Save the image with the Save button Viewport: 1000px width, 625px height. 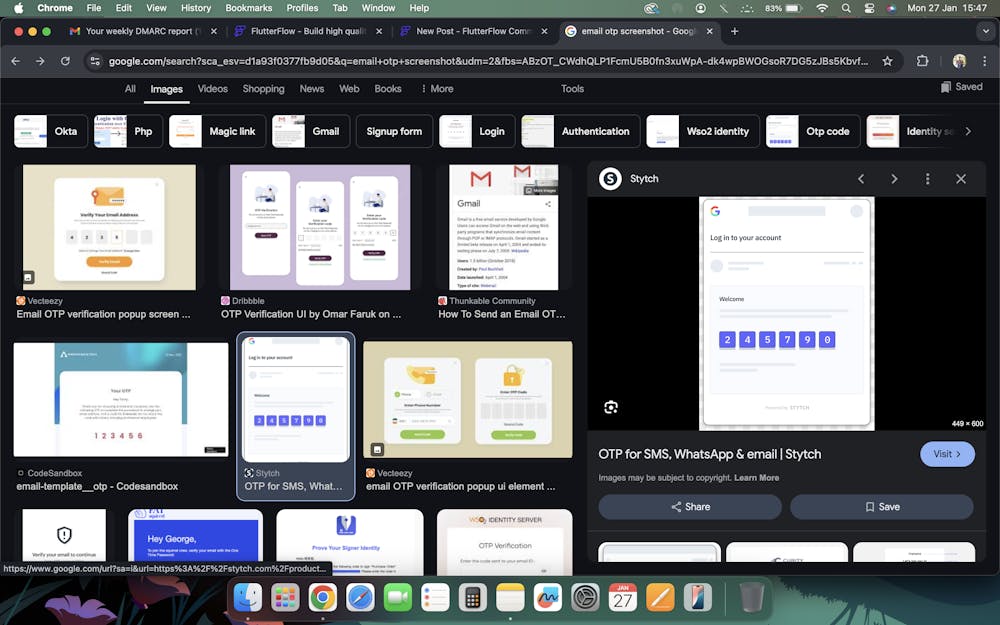coord(882,507)
